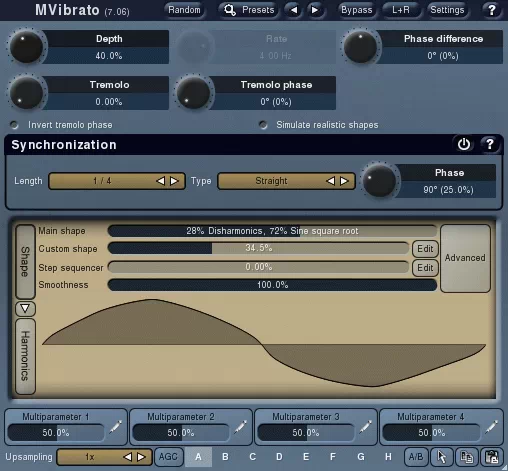Toggle A/B comparison button
This screenshot has width=508, height=471.
click(x=416, y=457)
